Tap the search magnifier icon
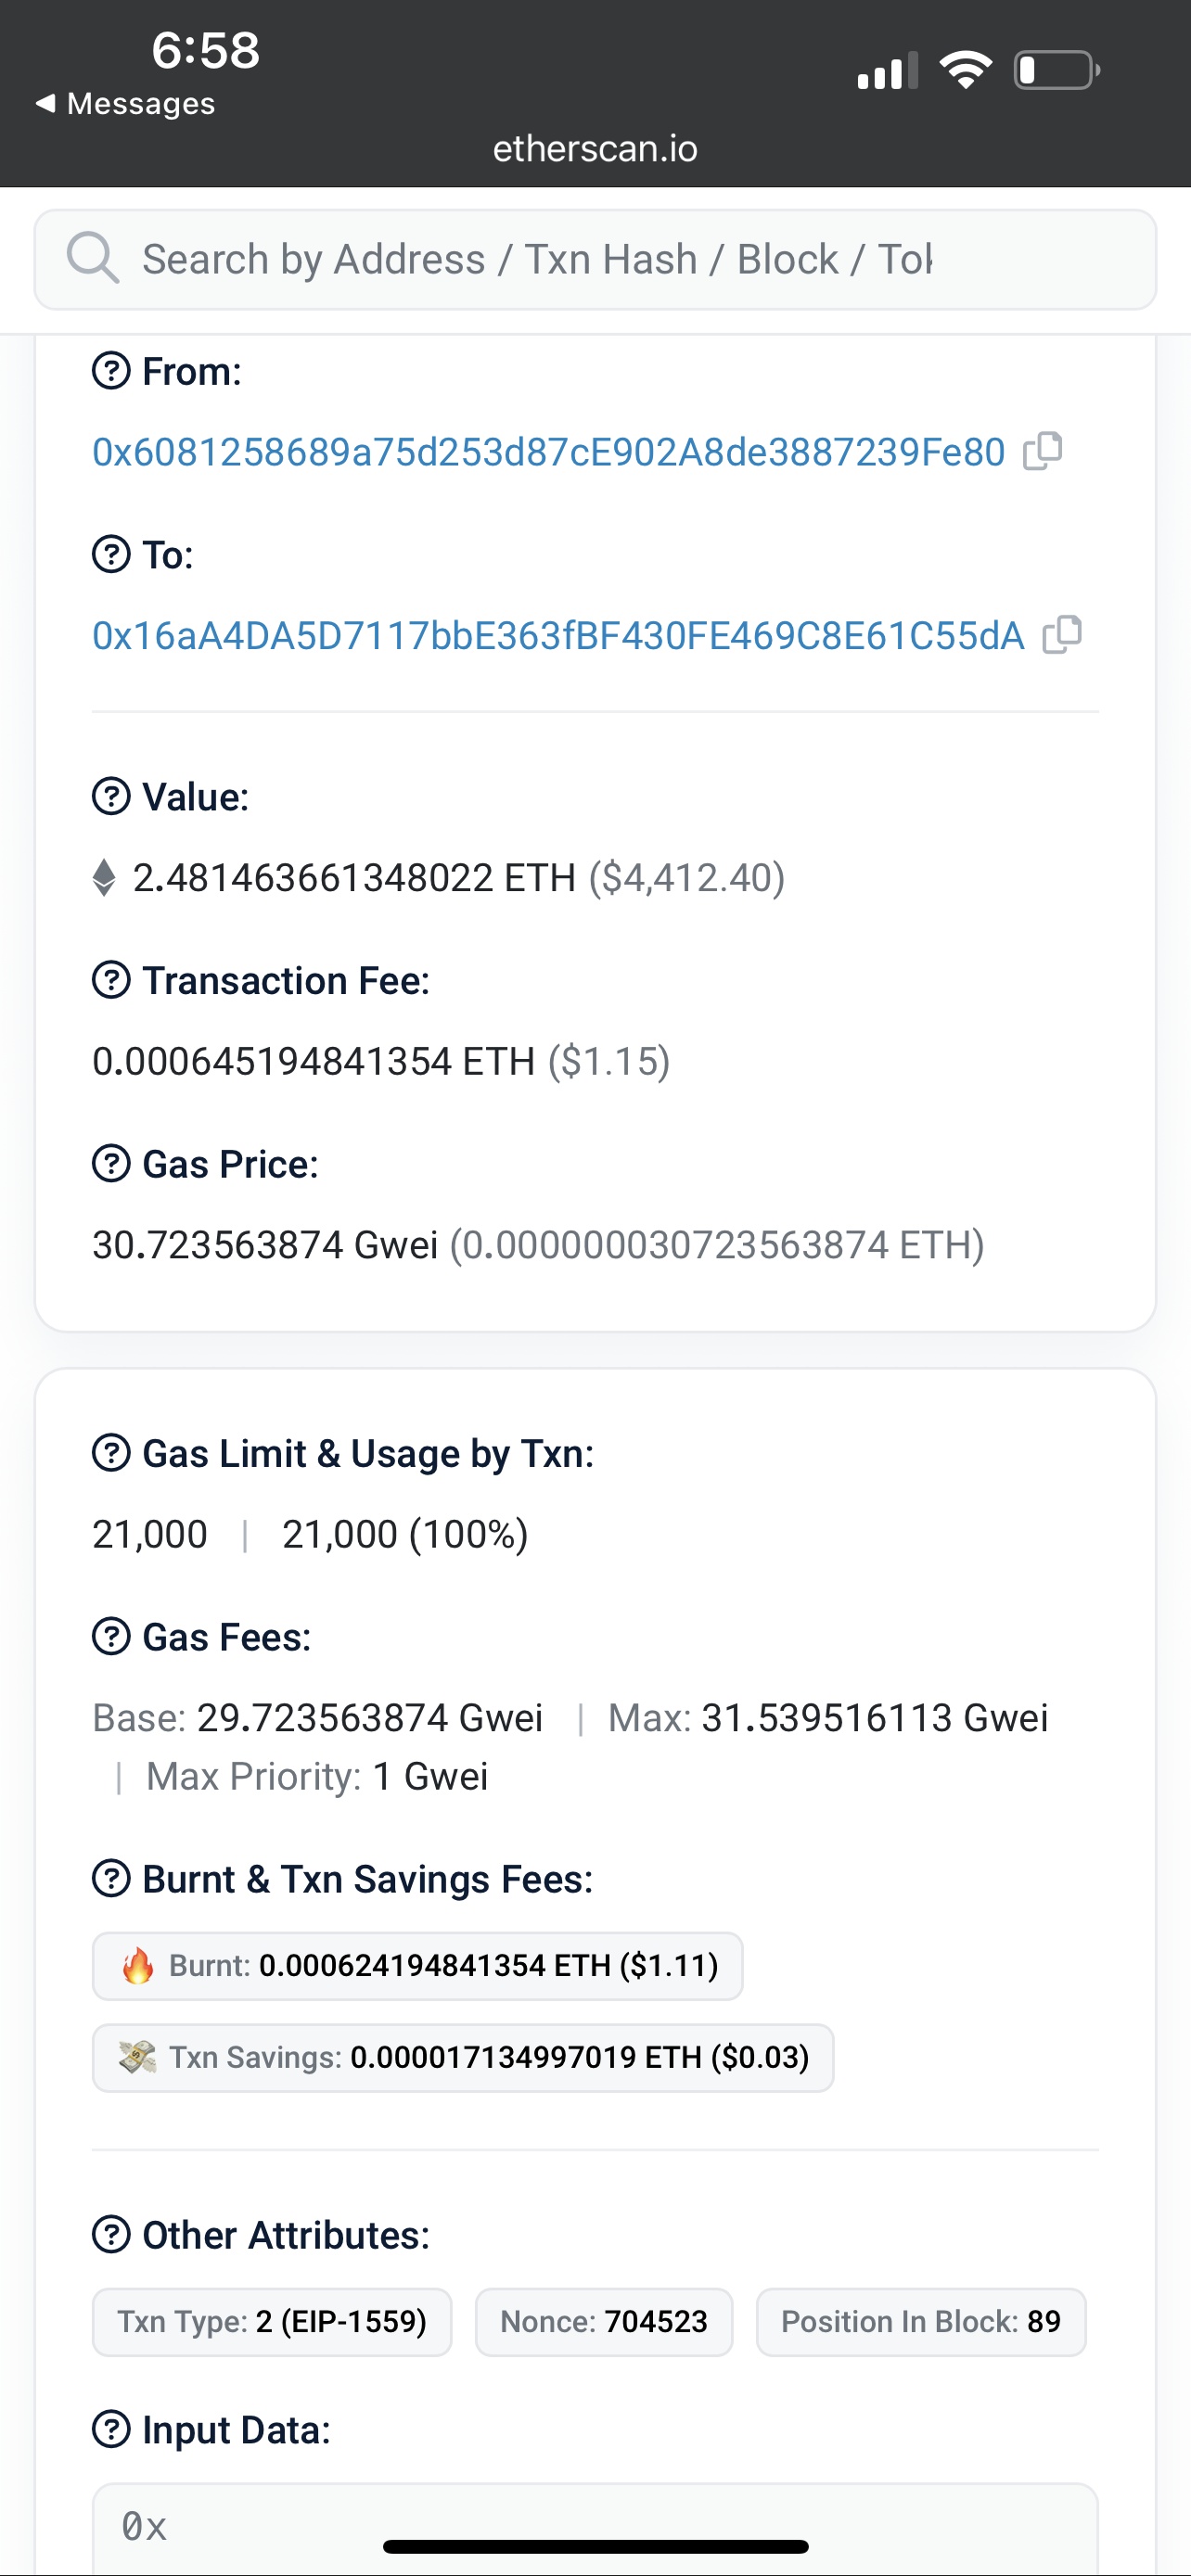 coord(92,259)
